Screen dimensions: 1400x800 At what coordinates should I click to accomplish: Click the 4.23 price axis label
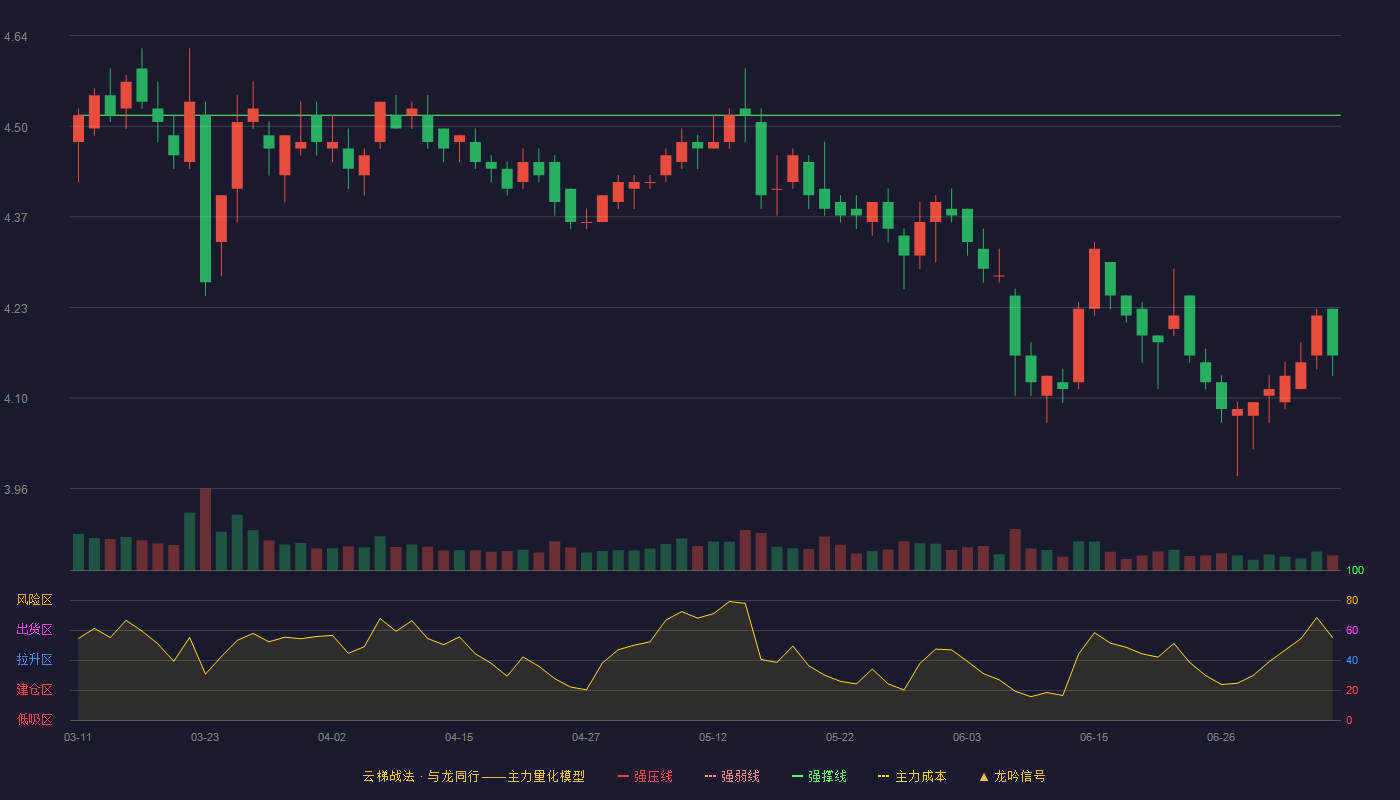click(16, 309)
